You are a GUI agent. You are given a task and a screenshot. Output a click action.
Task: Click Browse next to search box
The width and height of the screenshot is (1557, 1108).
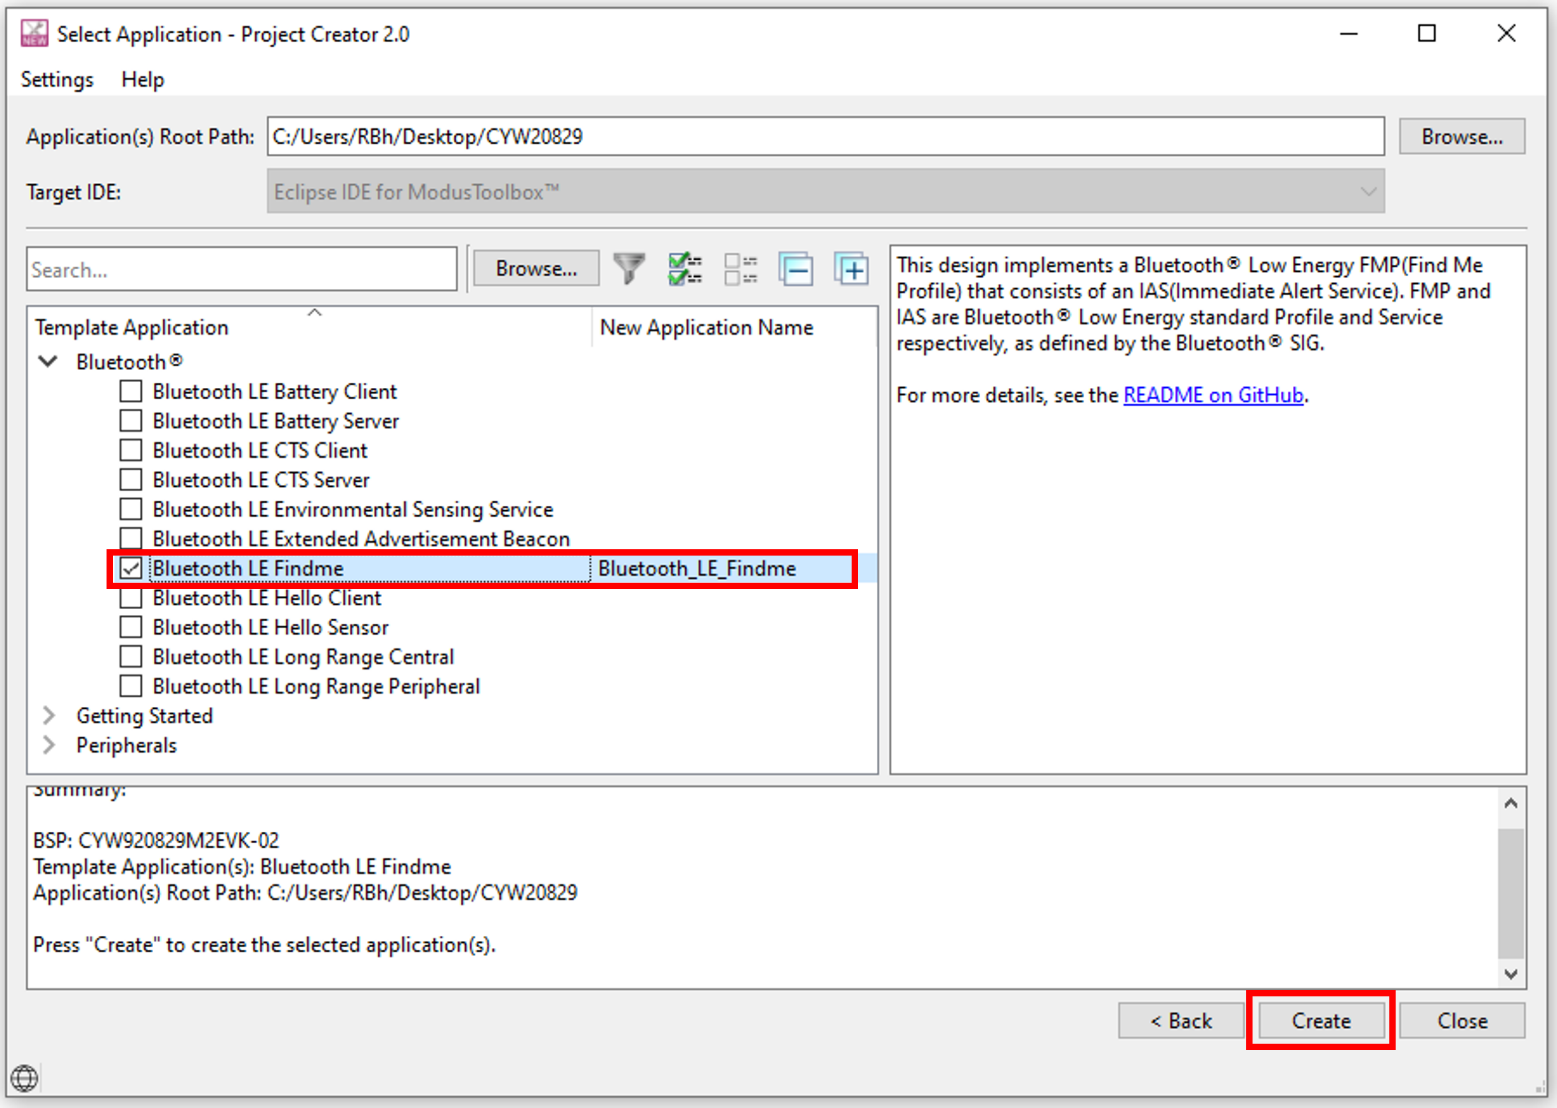pyautogui.click(x=536, y=268)
